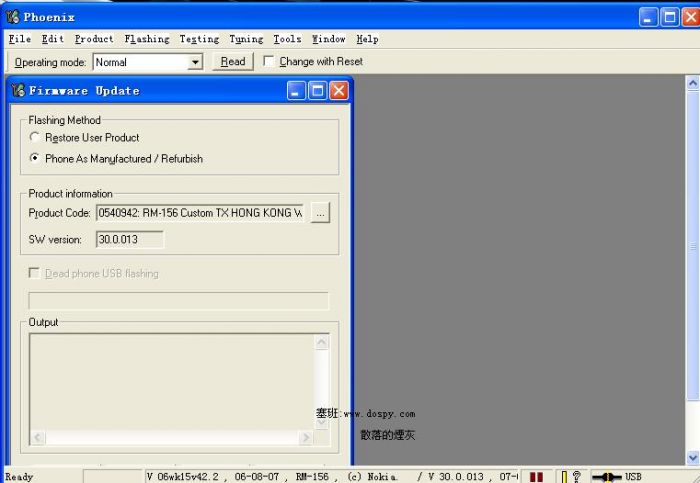This screenshot has height=483, width=700.
Task: Click the SW version field
Action: pyautogui.click(x=129, y=239)
